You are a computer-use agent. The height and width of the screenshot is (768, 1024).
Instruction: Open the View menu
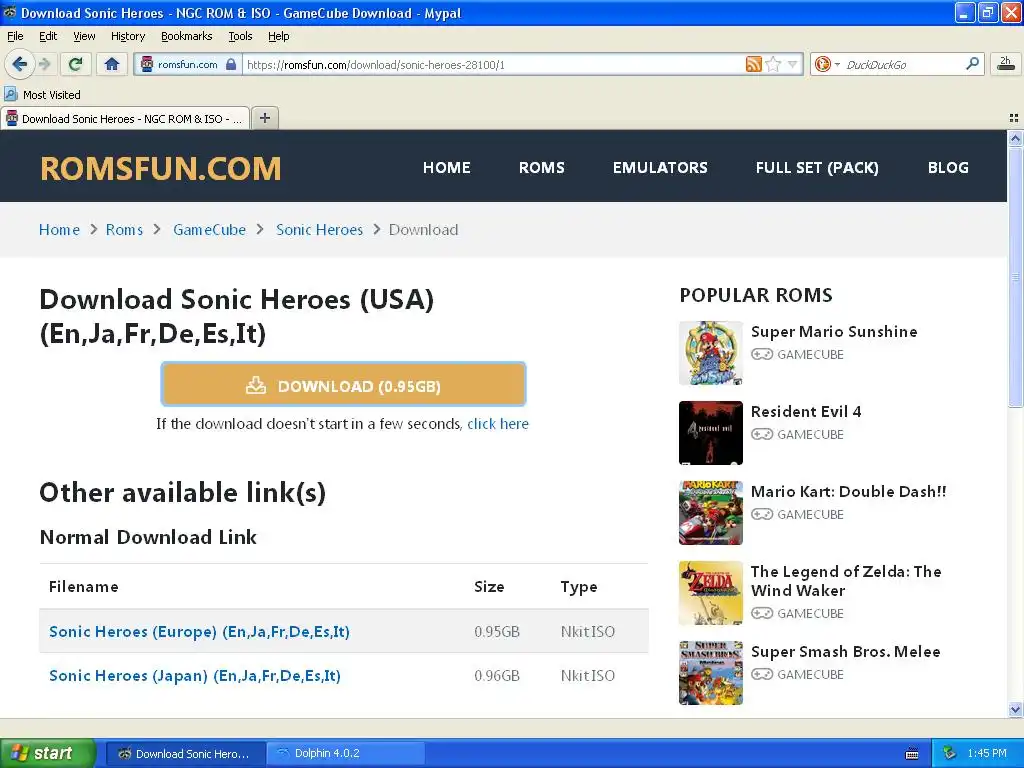click(84, 36)
